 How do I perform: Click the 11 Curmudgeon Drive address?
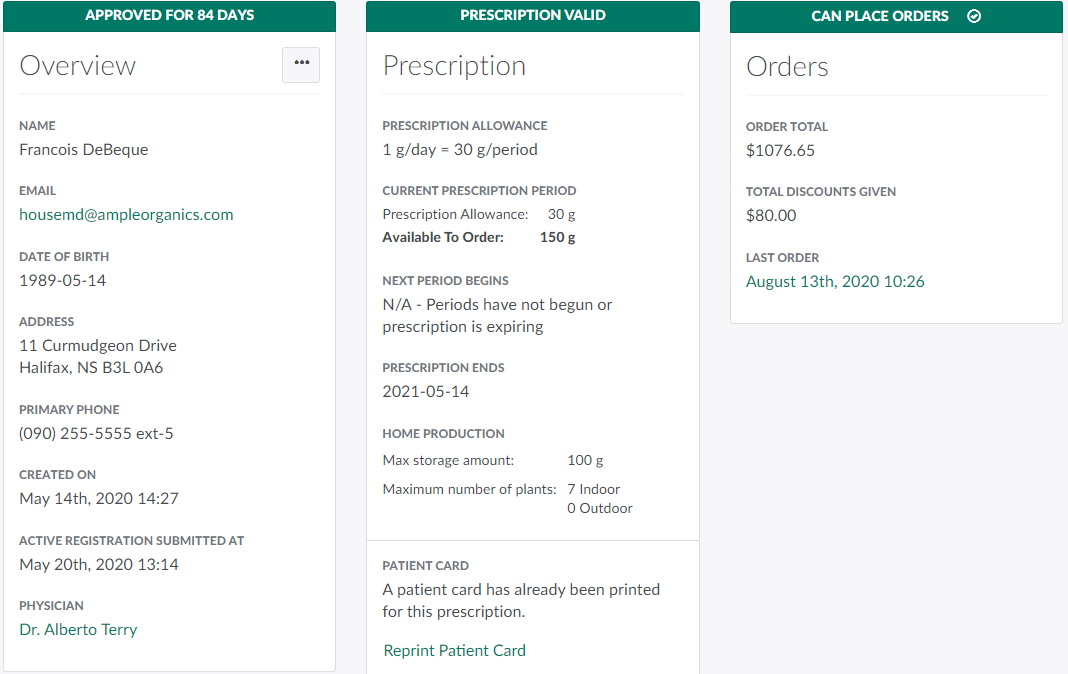[98, 346]
